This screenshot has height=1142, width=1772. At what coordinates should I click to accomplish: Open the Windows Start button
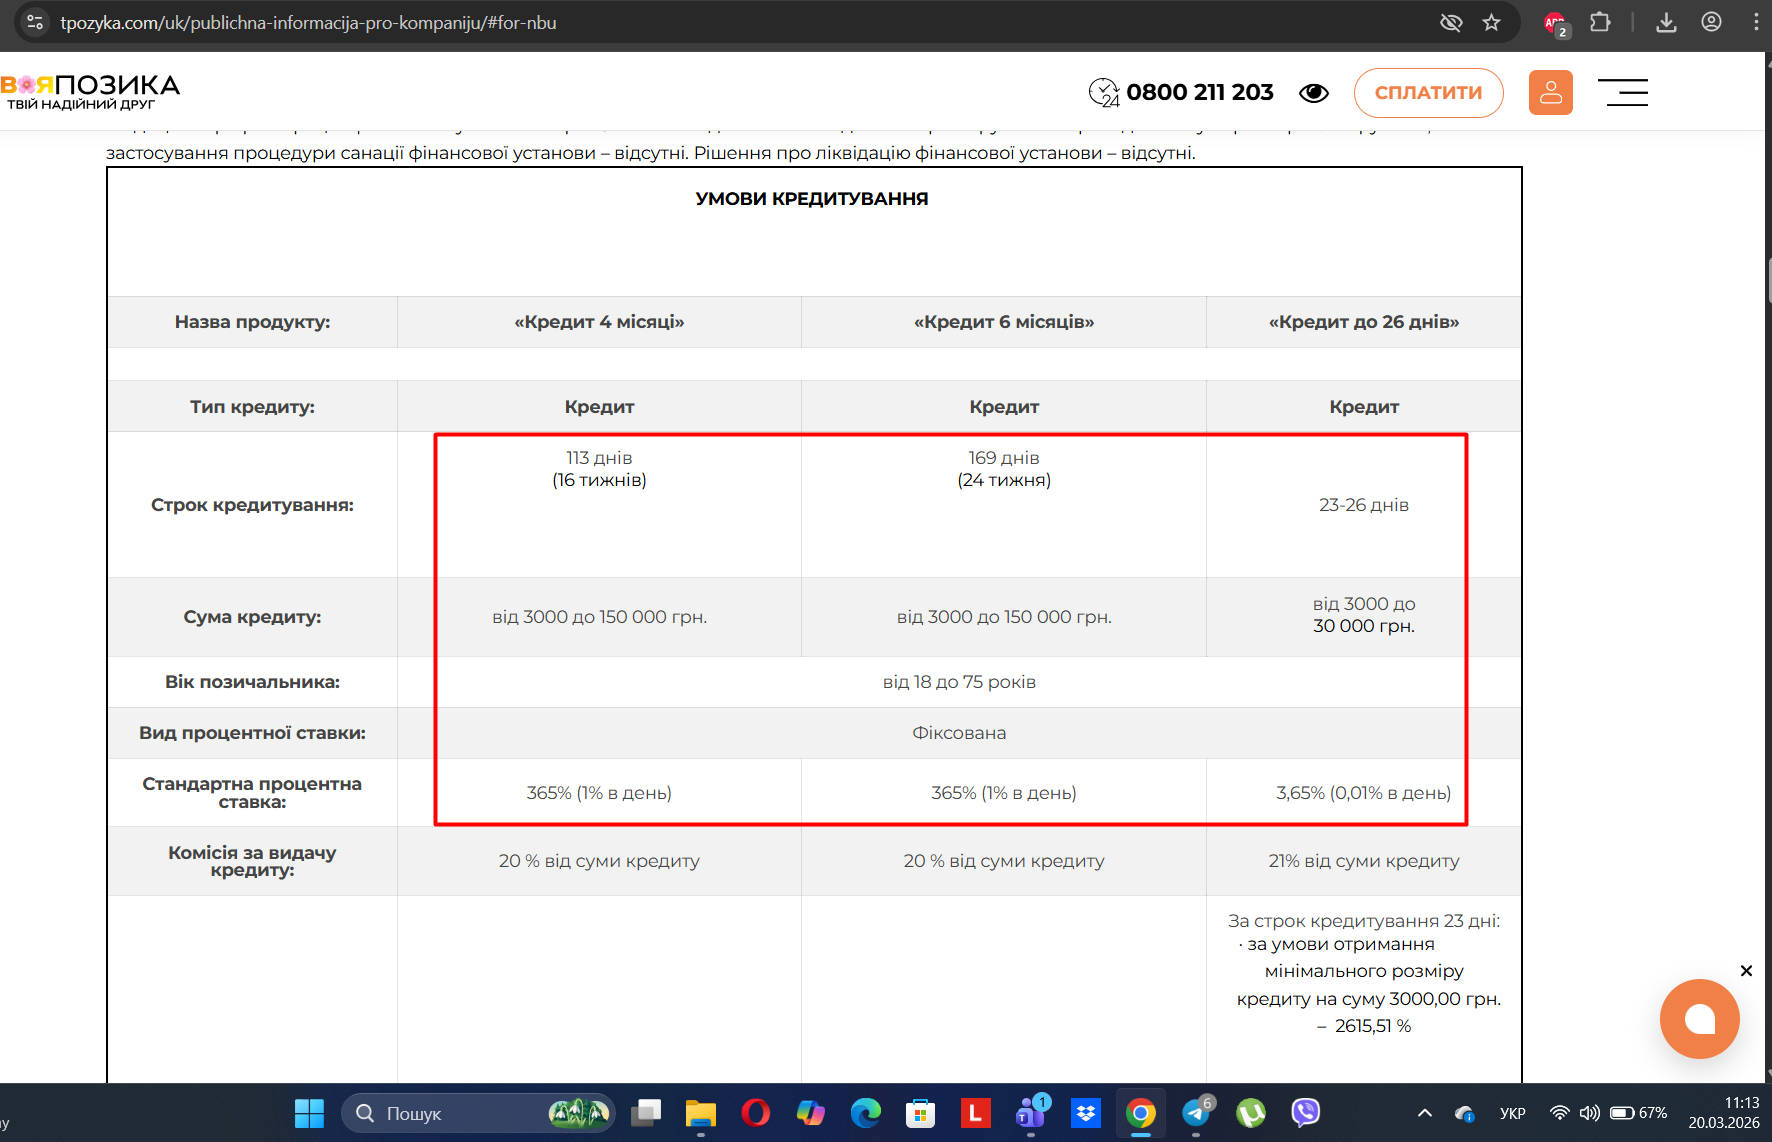(x=309, y=1113)
